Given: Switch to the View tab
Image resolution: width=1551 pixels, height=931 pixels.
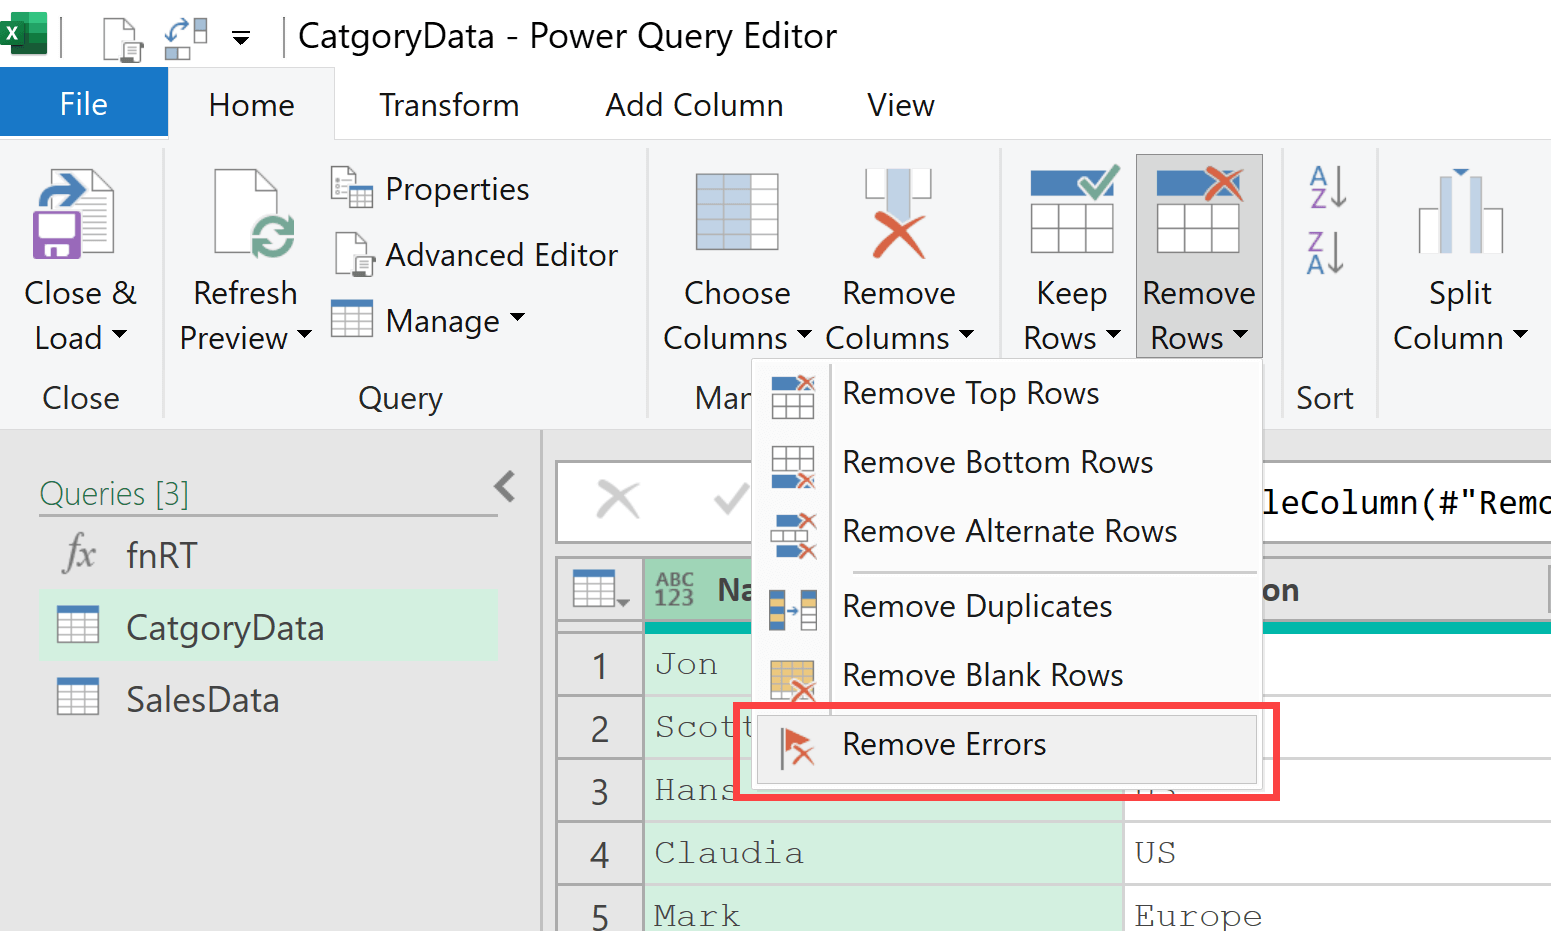Looking at the screenshot, I should [900, 105].
